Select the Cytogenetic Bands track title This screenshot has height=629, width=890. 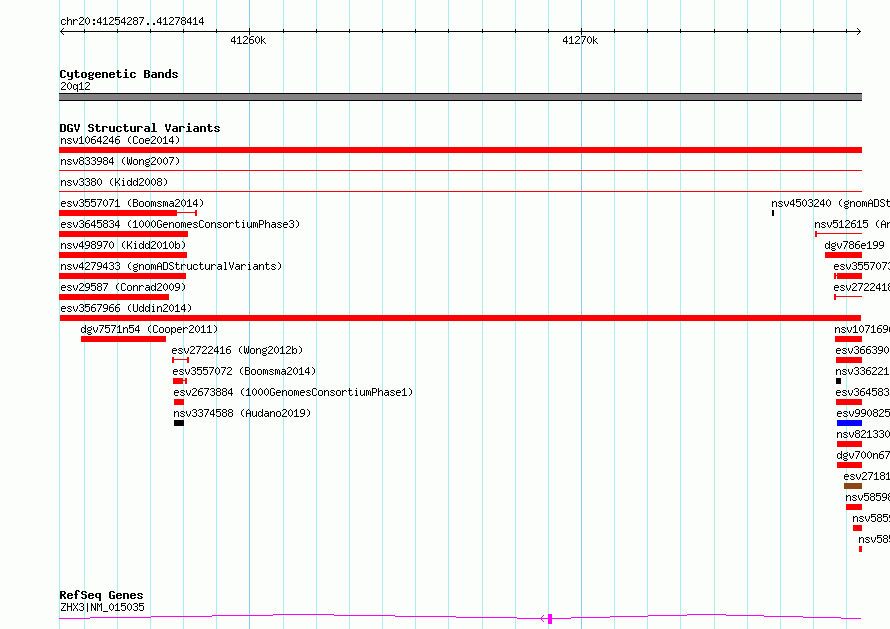click(119, 74)
